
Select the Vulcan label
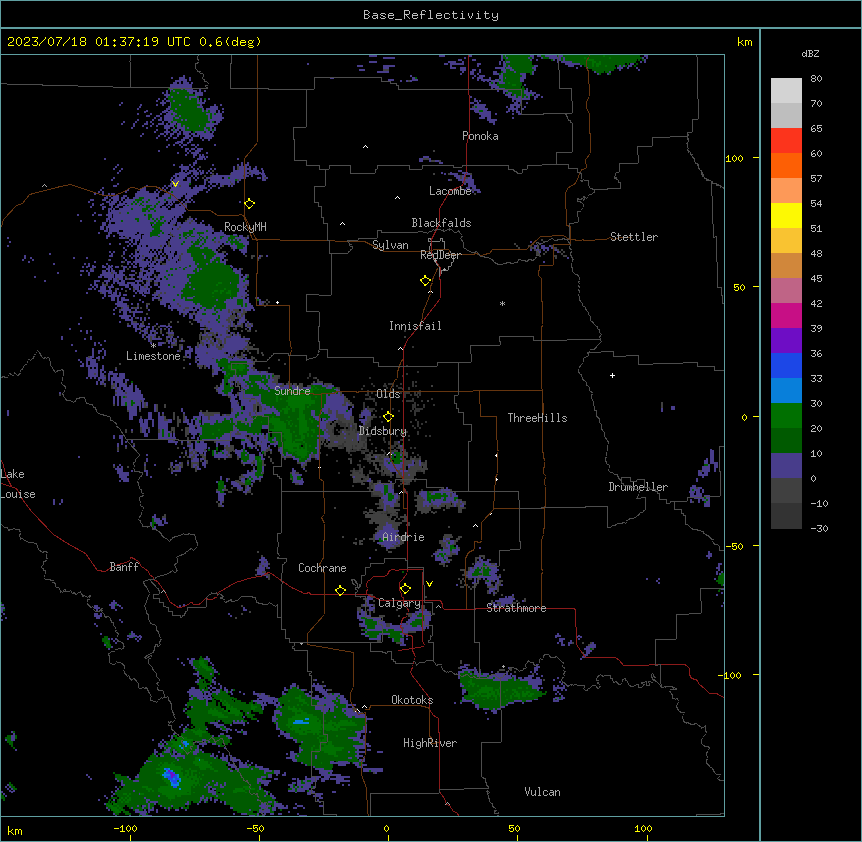point(543,792)
